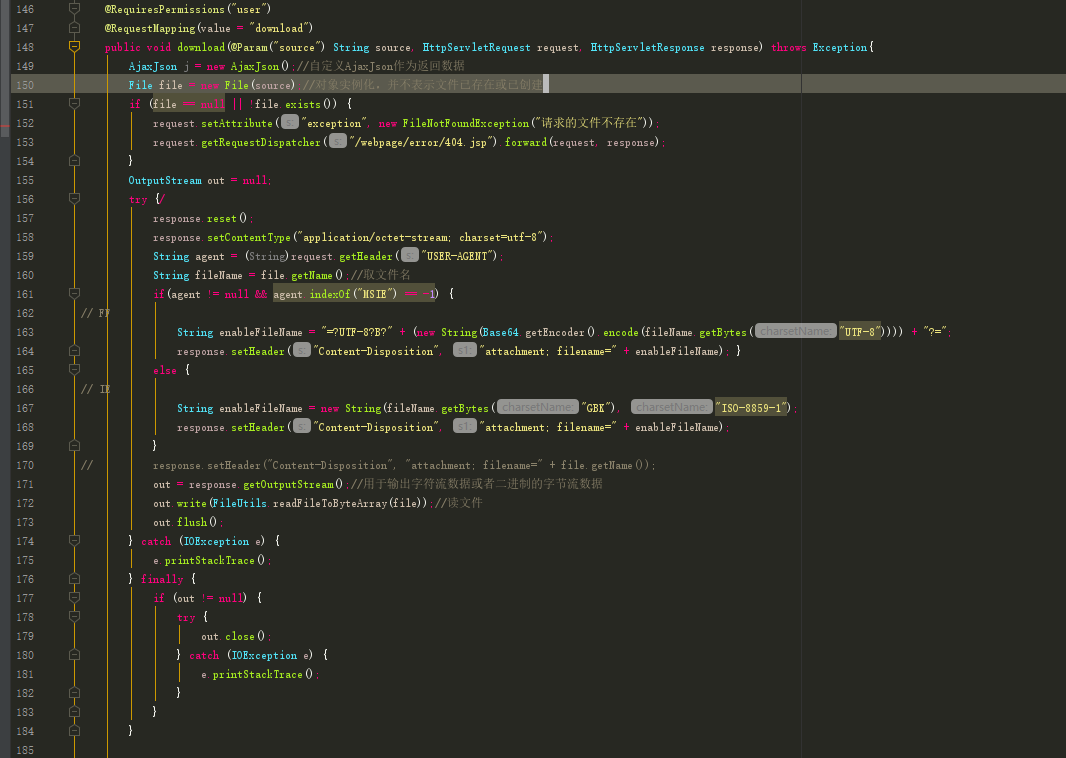
Task: Click the @RequestMapping annotation text
Action: point(150,29)
